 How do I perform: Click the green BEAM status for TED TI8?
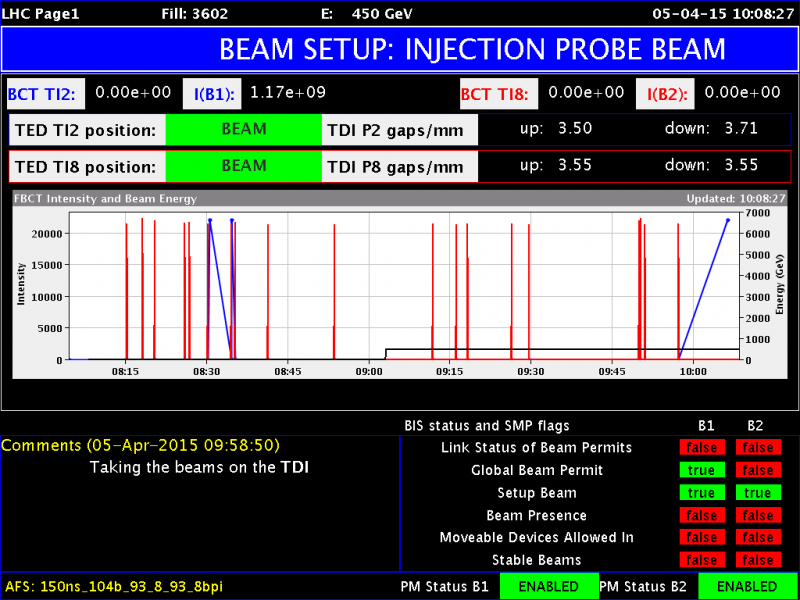(x=243, y=166)
